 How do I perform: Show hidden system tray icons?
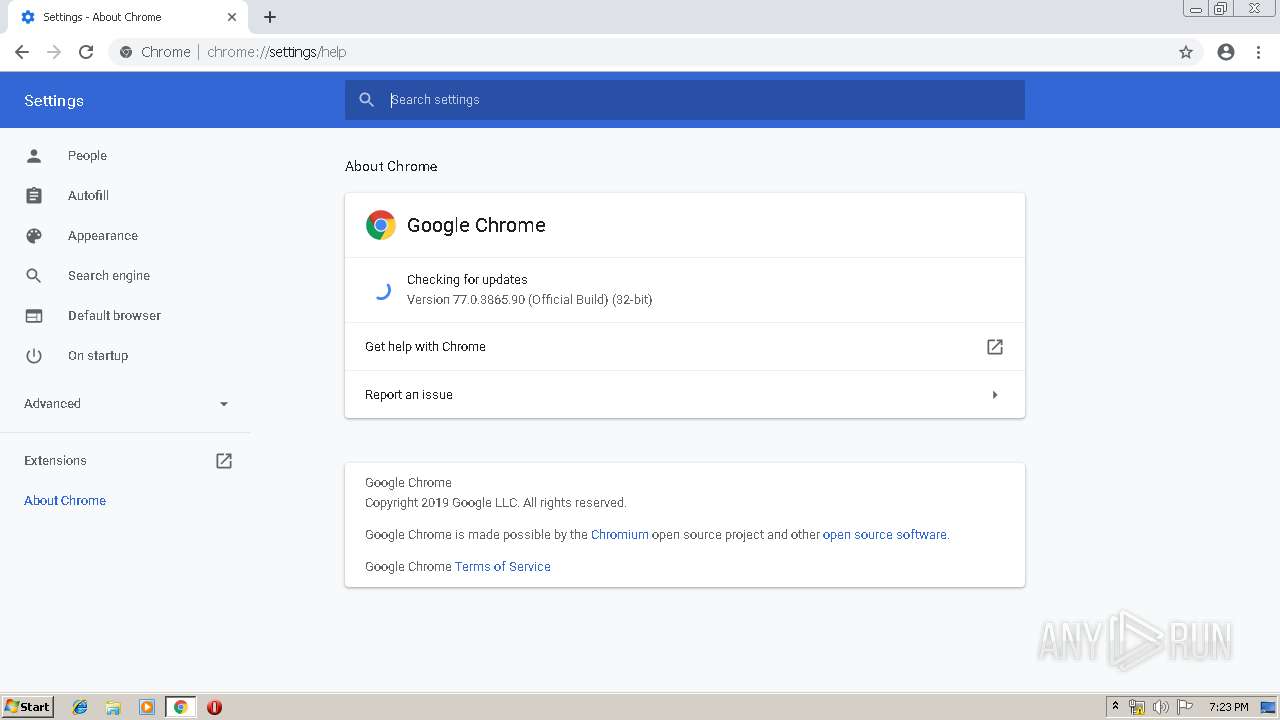coord(1115,707)
